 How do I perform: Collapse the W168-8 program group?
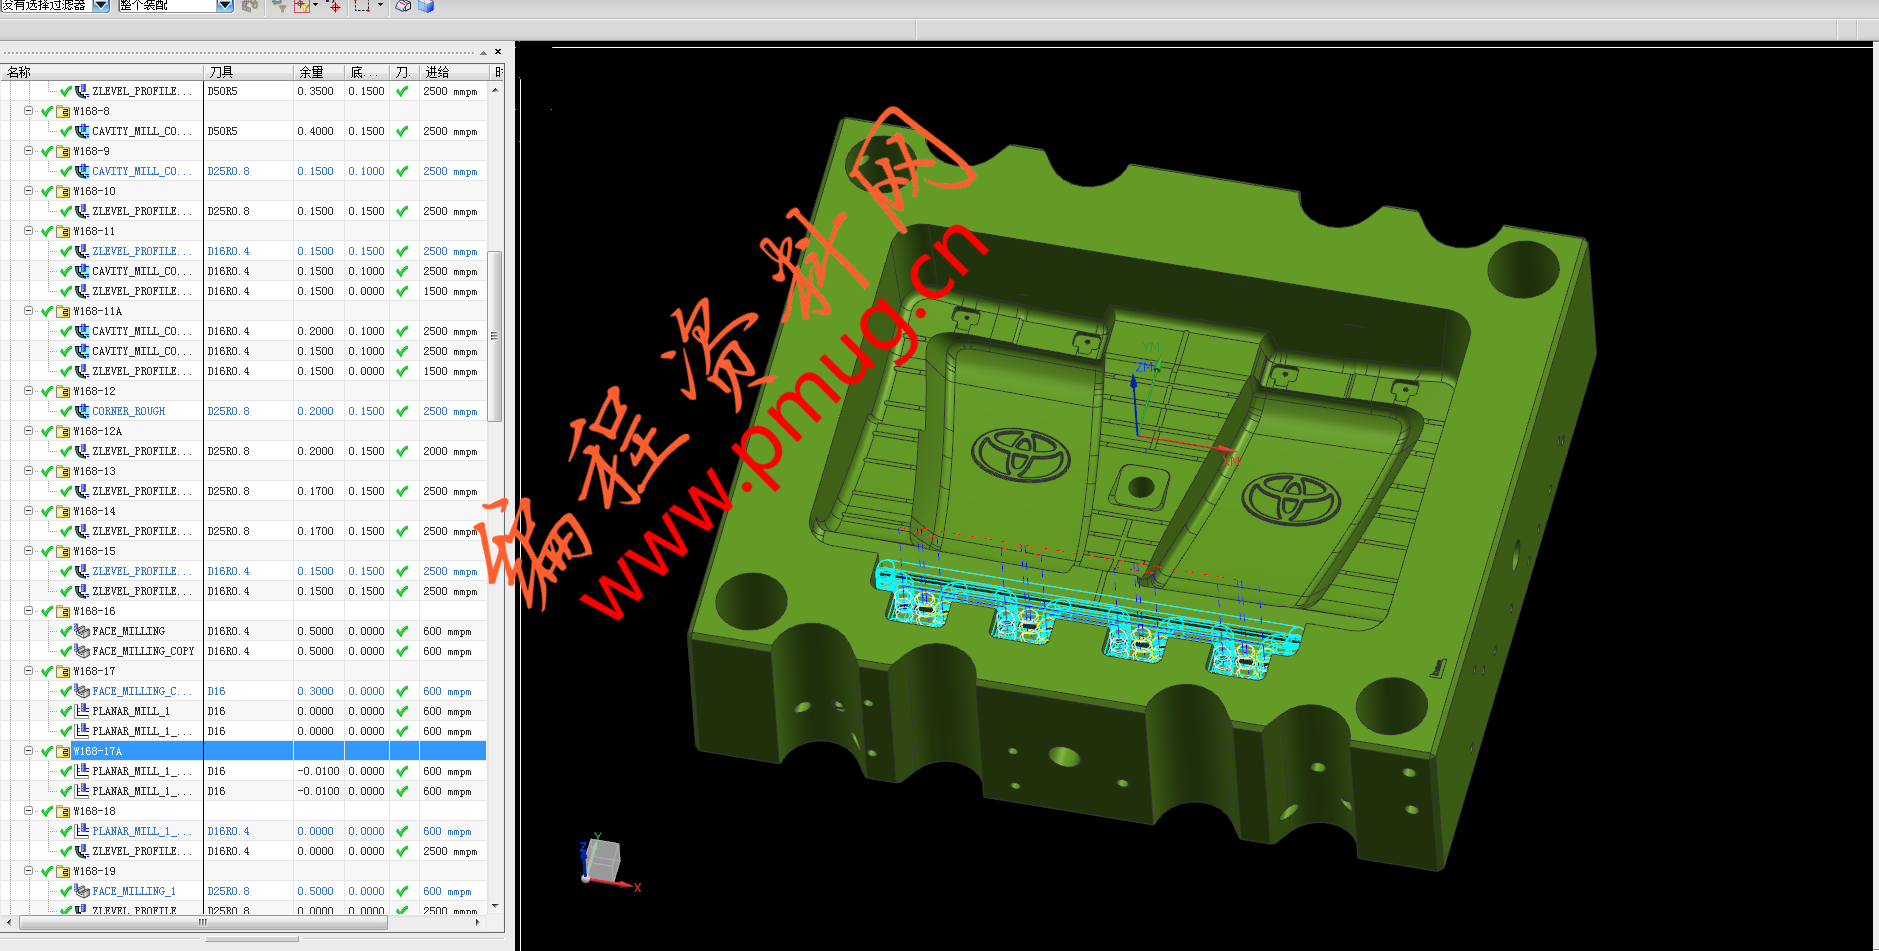click(29, 111)
